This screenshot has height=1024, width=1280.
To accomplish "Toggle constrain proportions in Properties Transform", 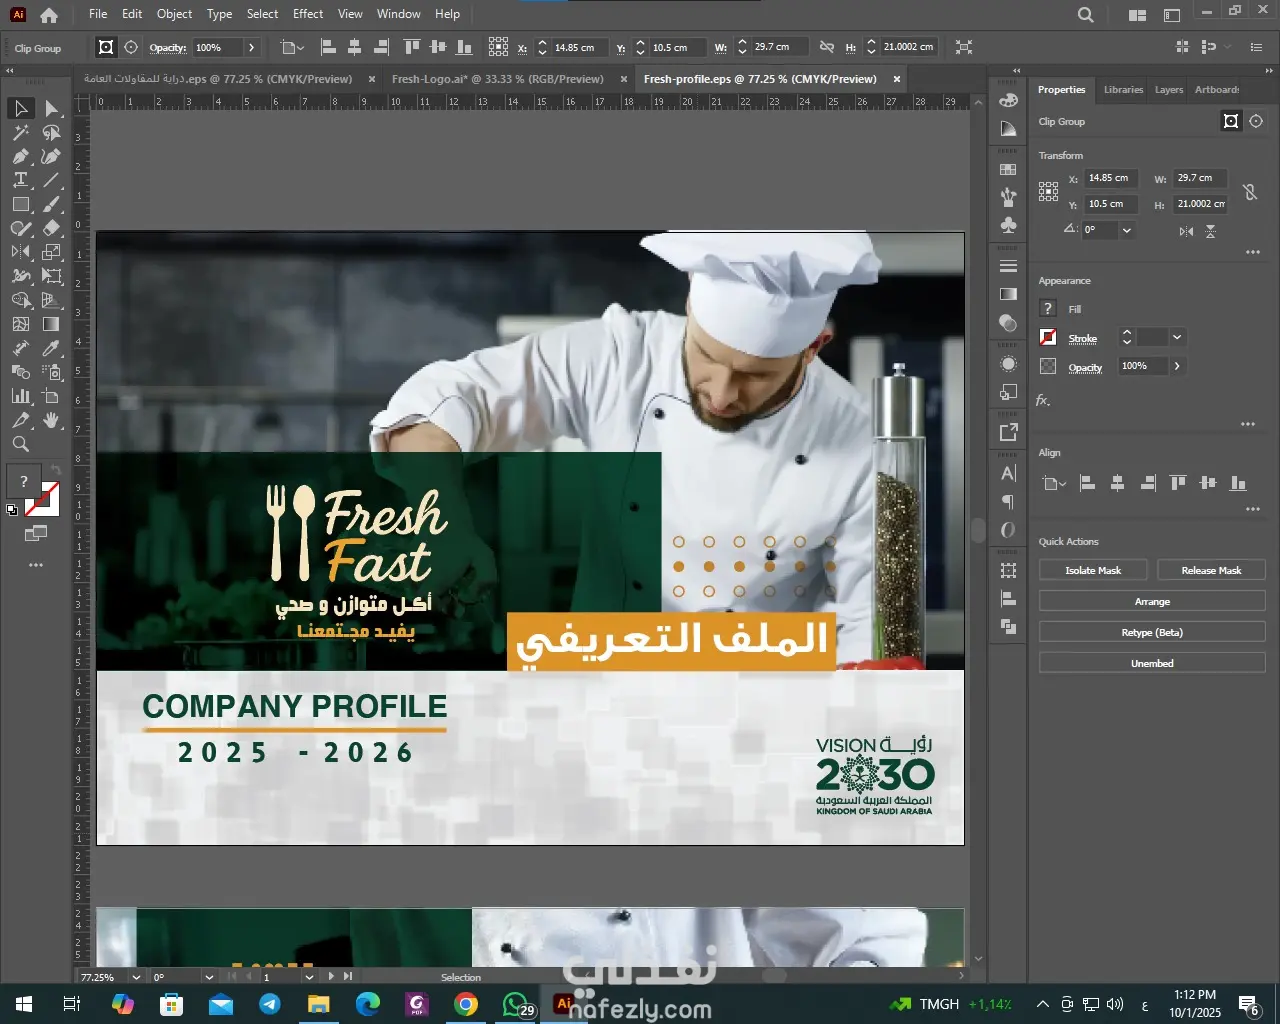I will (x=1250, y=191).
